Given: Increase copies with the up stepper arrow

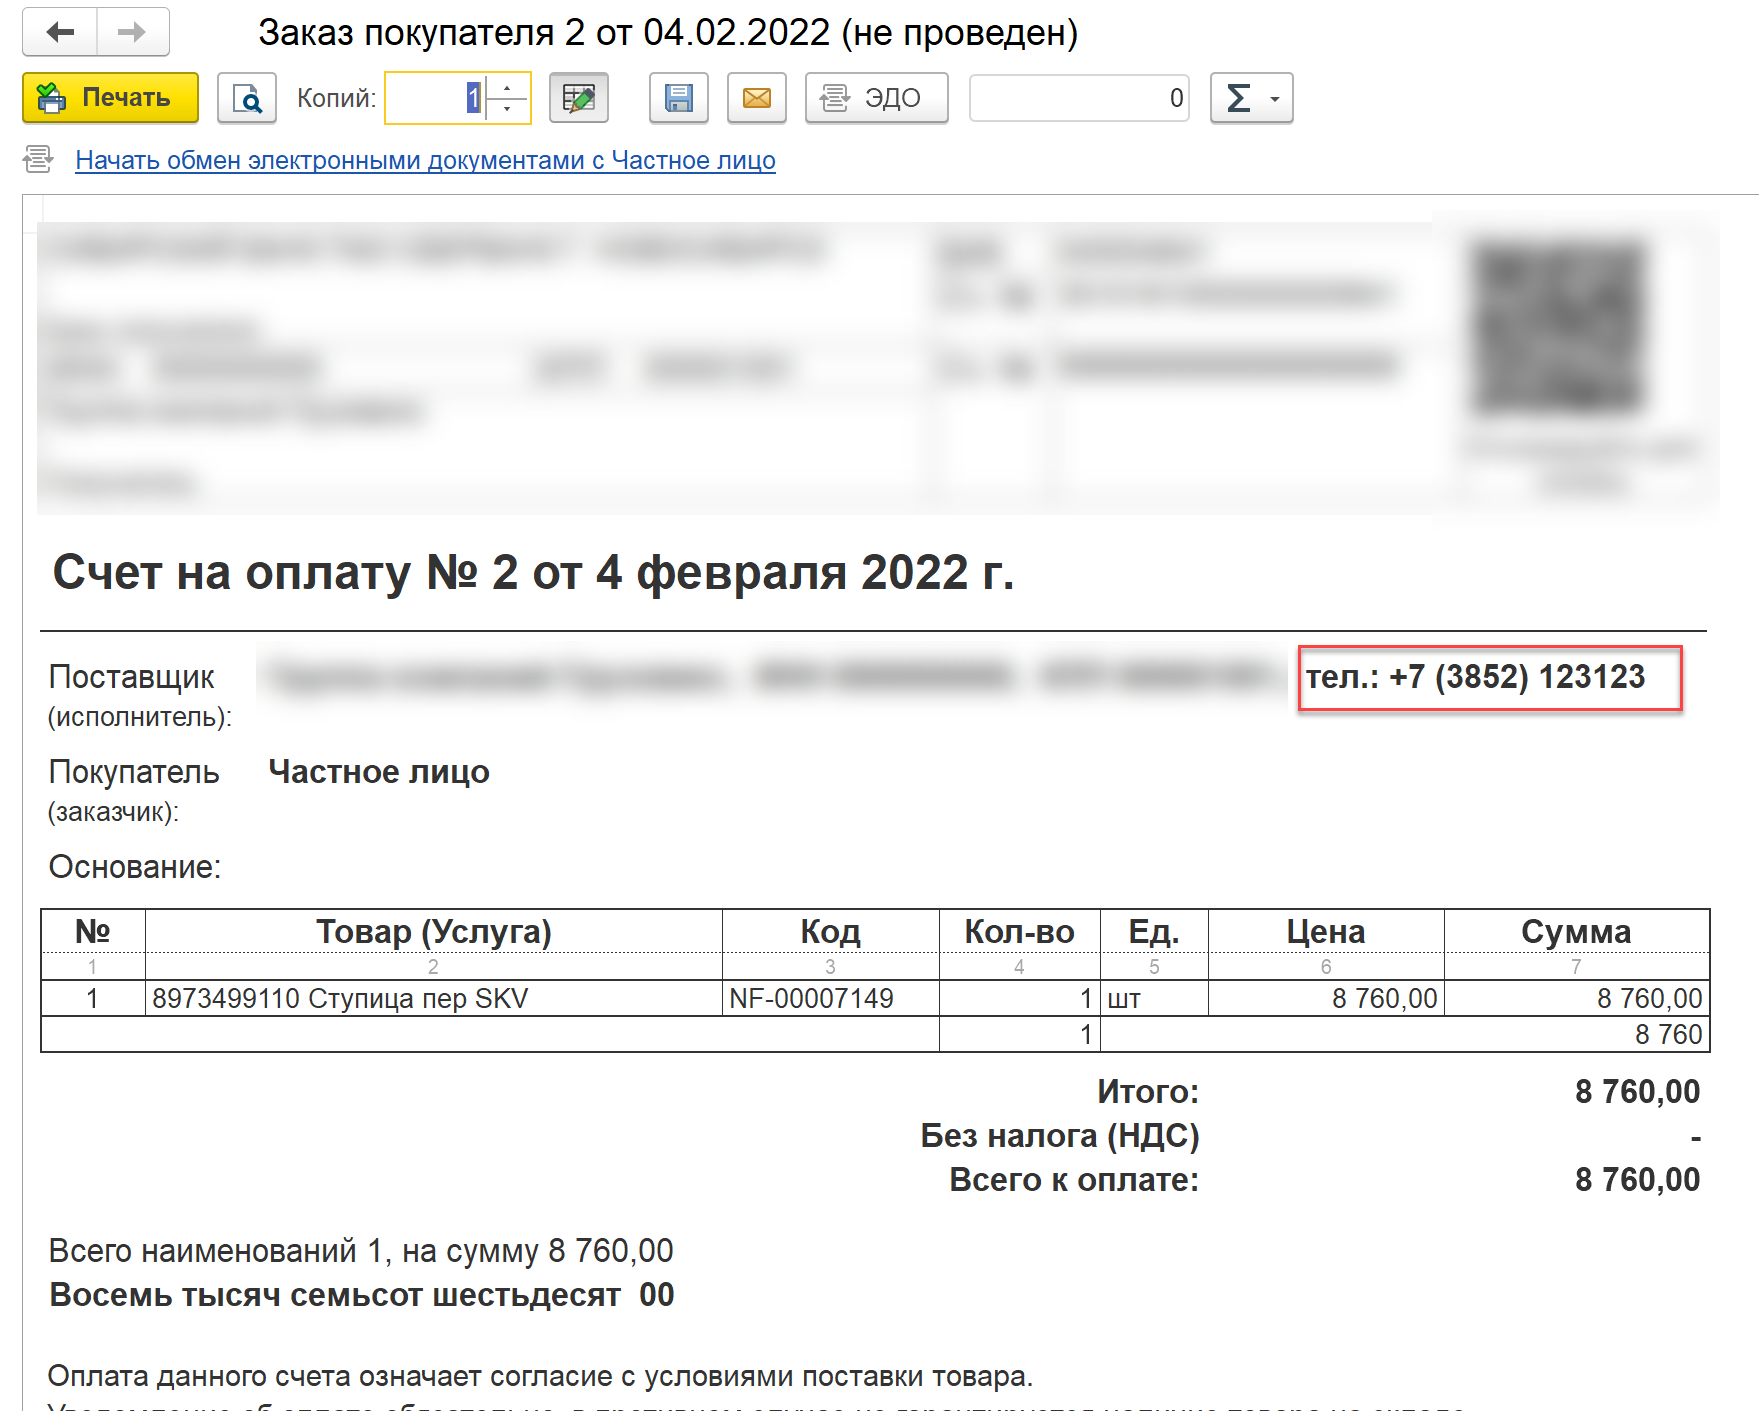Looking at the screenshot, I should pyautogui.click(x=508, y=88).
